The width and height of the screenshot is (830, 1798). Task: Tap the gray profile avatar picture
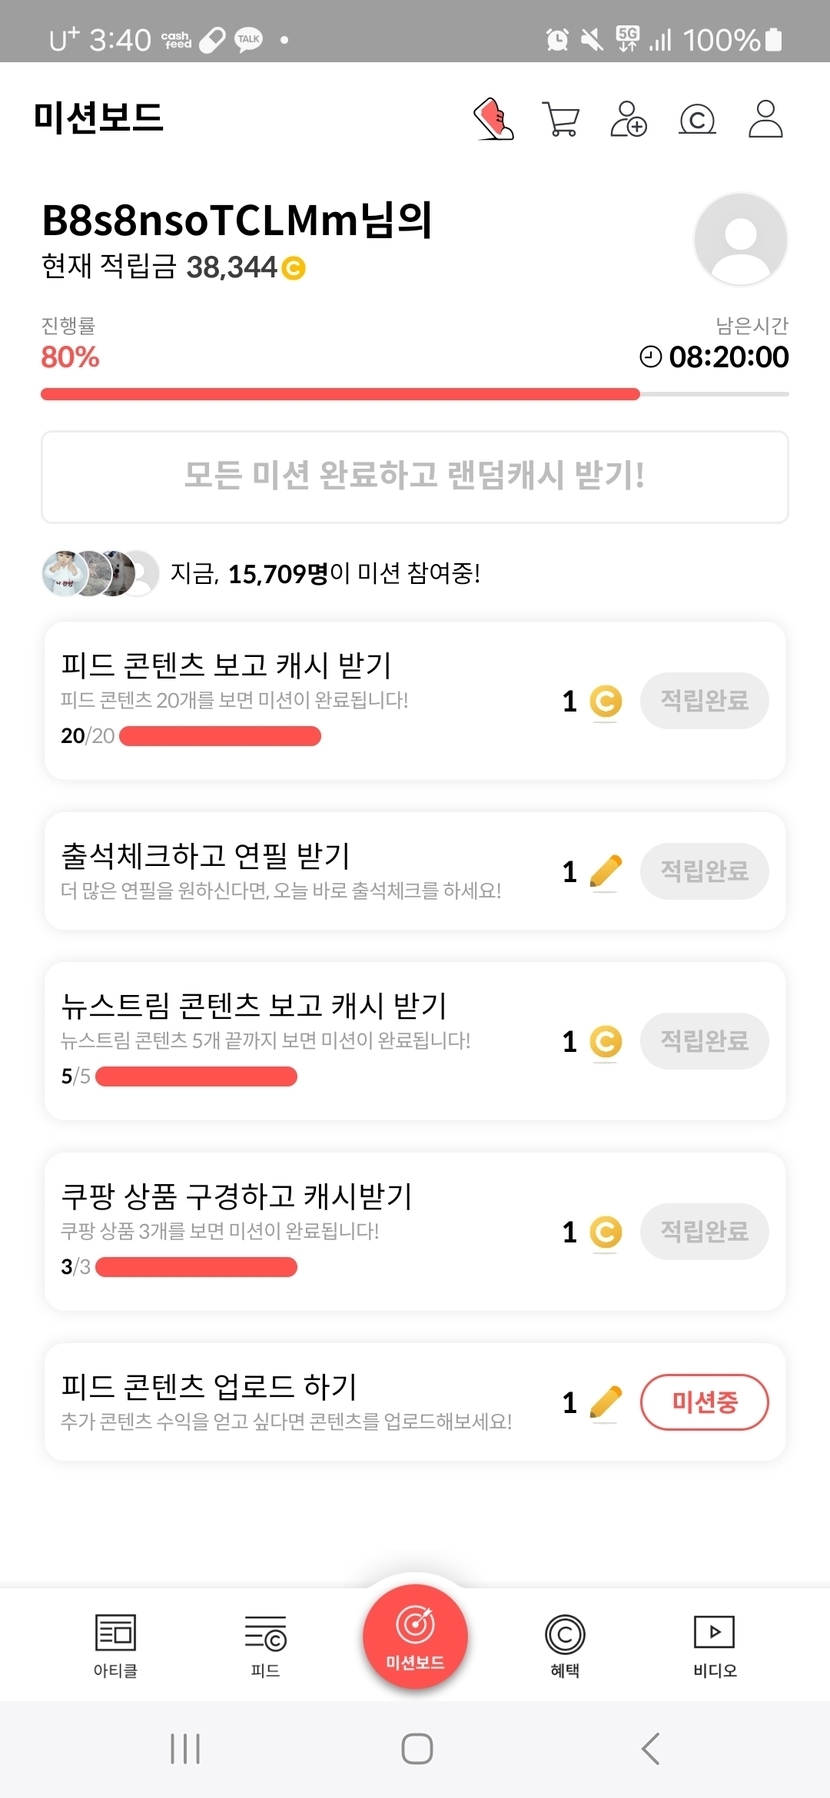pos(740,240)
